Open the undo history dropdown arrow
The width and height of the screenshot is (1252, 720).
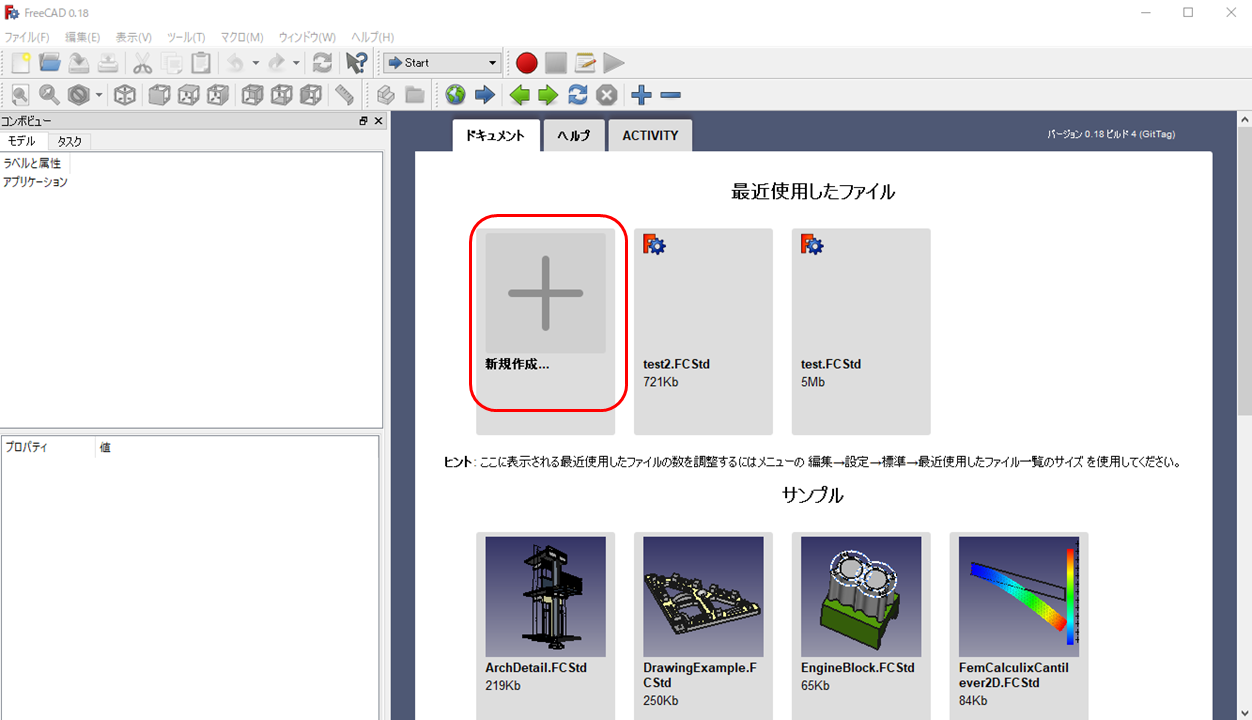pos(255,63)
